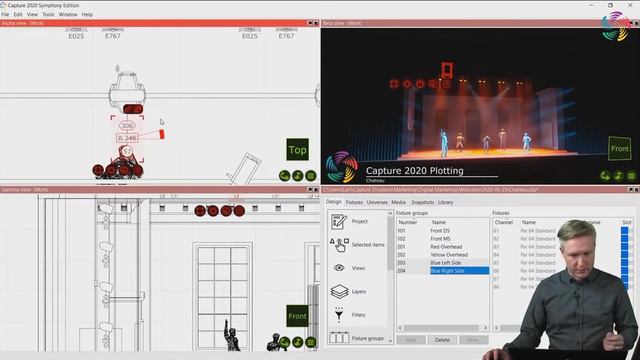Switch to the Fixtures tab
The height and width of the screenshot is (360, 640).
click(x=354, y=202)
